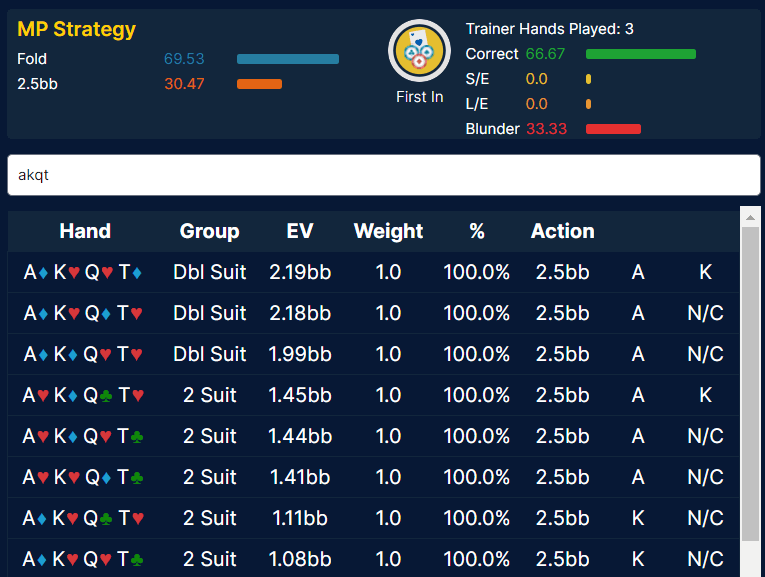Click the blue Fold frequency bar

(x=287, y=59)
